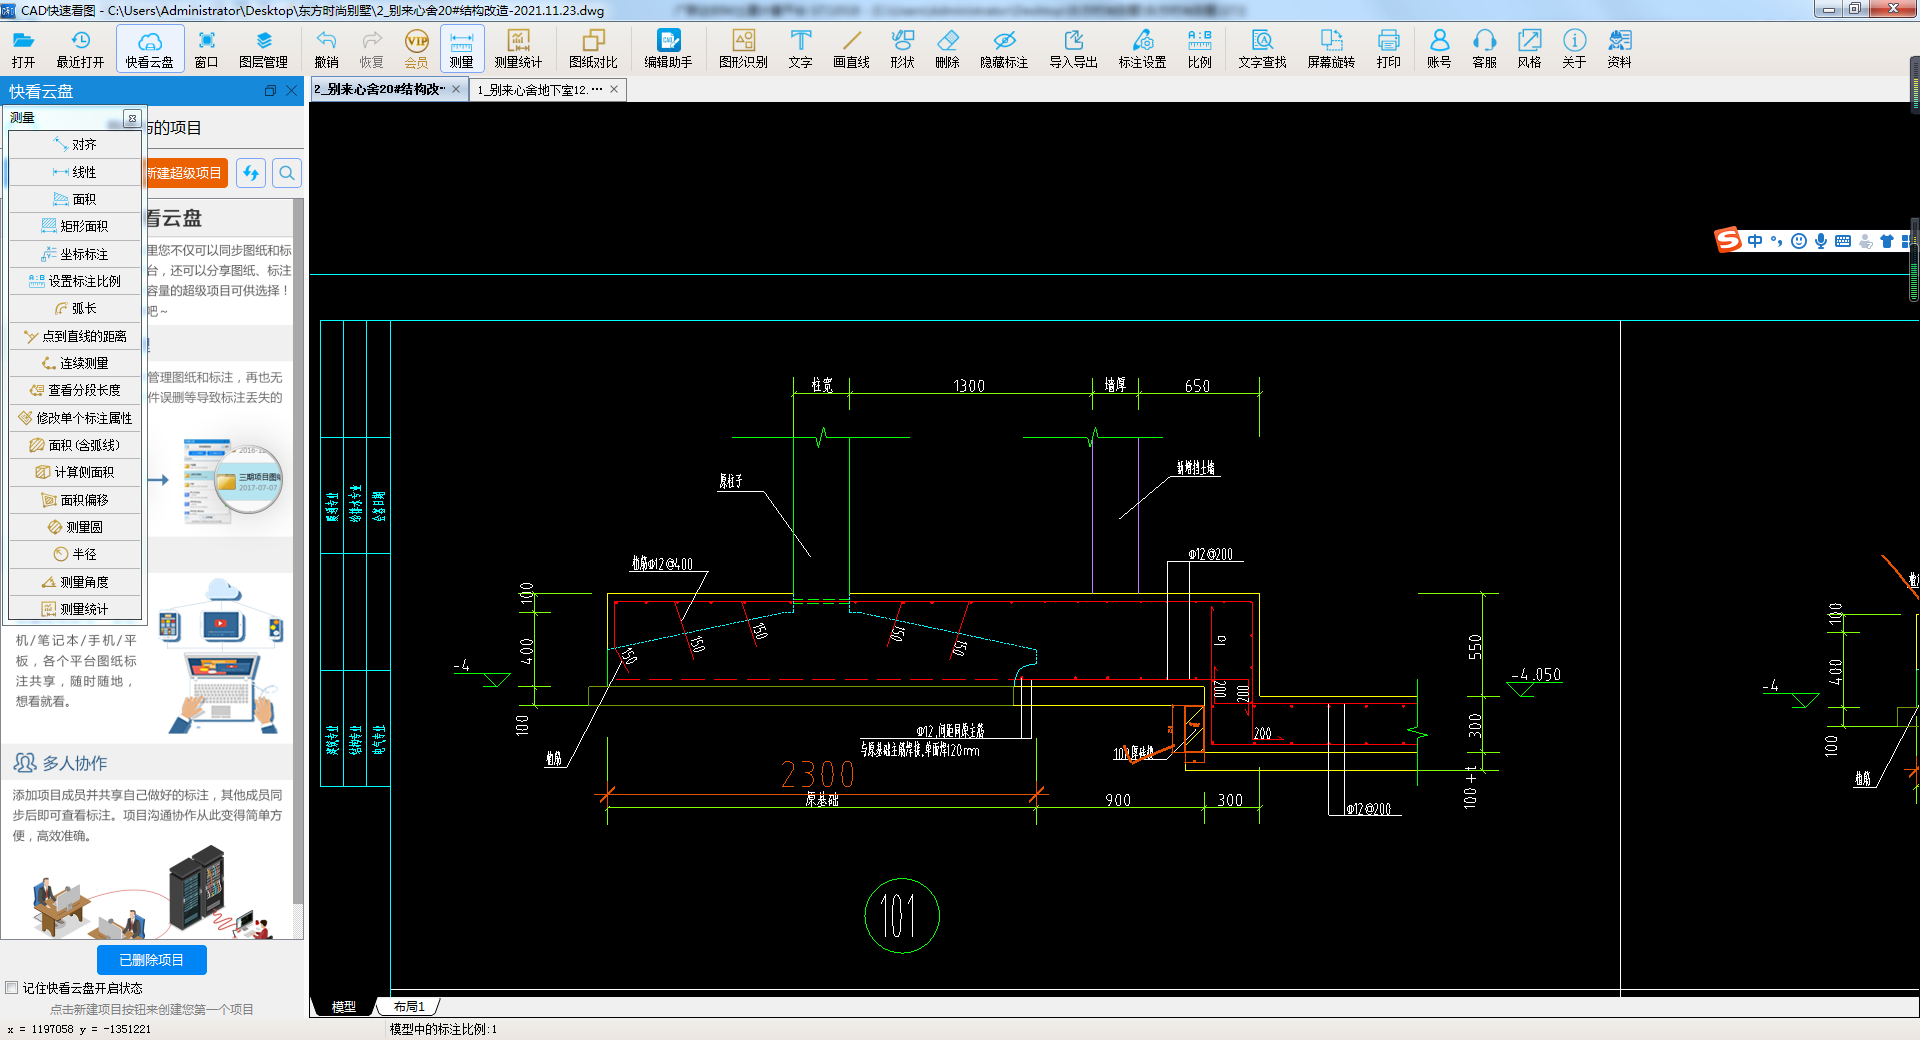
Task: Click the 新建超级项目 orange button
Action: 186,173
